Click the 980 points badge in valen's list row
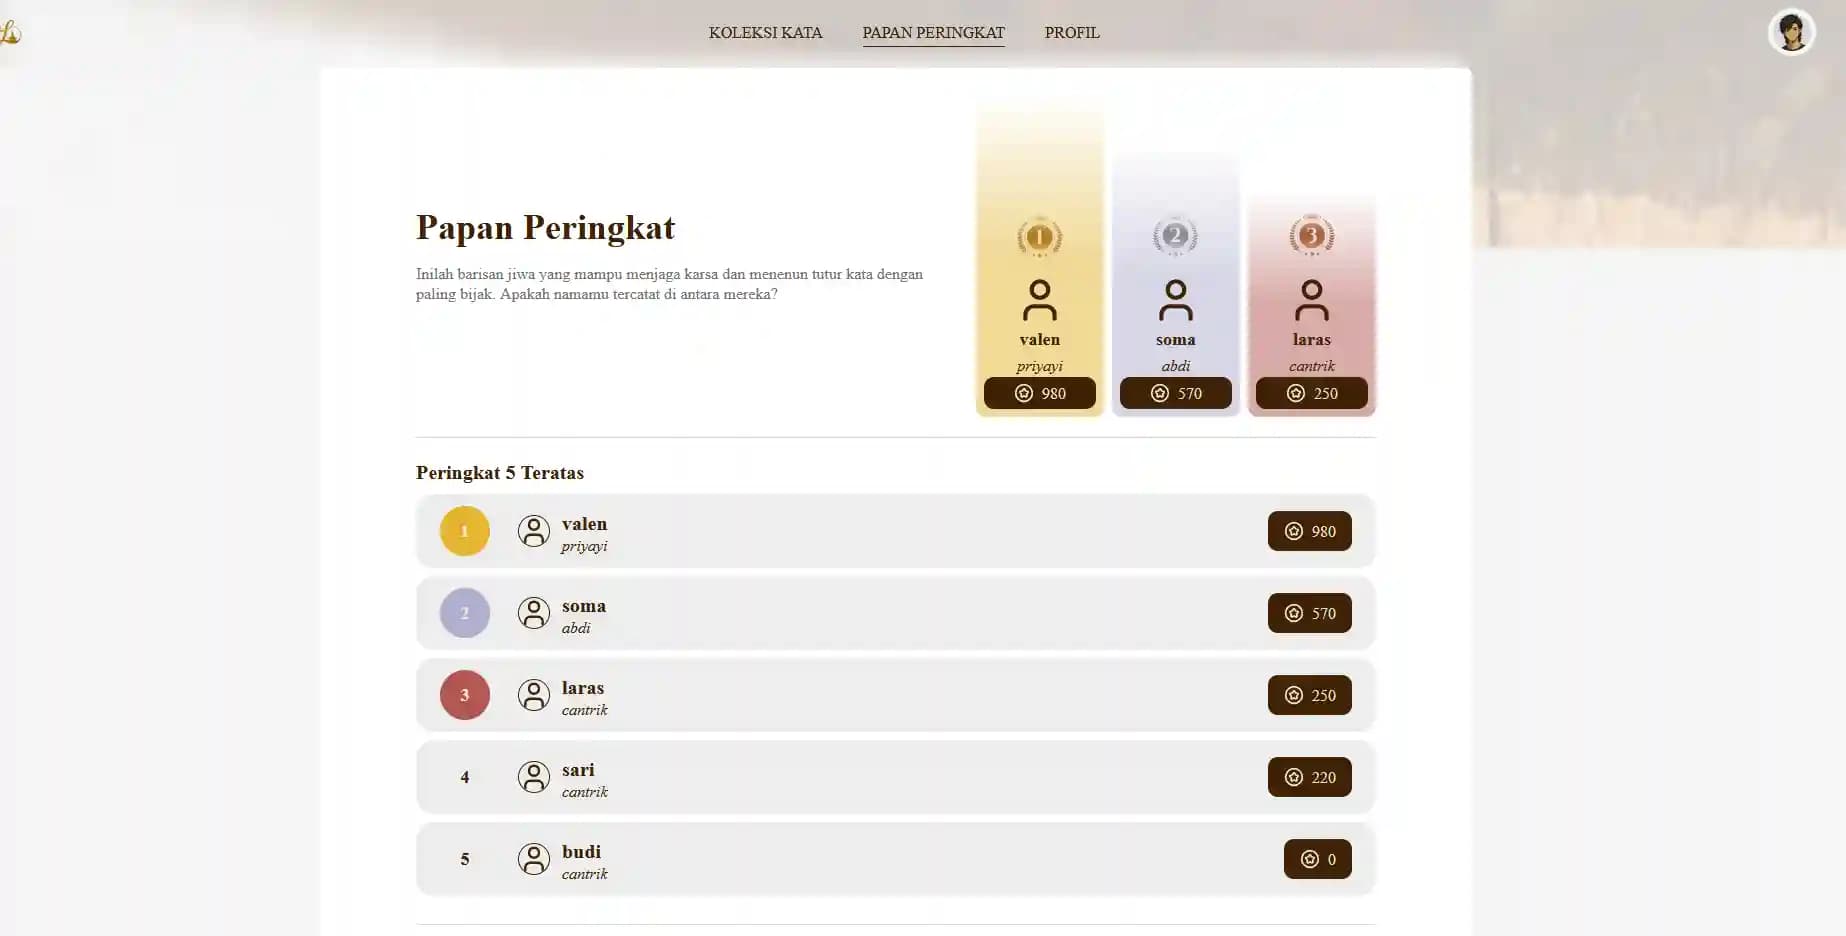The height and width of the screenshot is (936, 1846). 1309,531
